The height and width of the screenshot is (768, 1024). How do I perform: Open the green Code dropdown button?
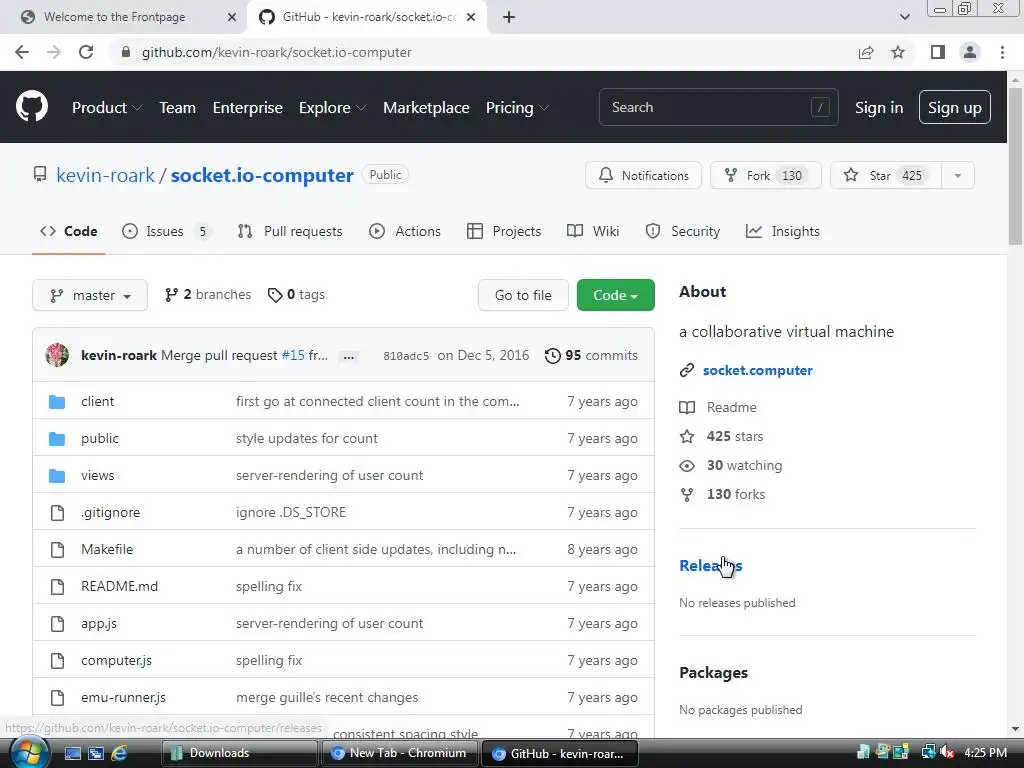(x=615, y=295)
